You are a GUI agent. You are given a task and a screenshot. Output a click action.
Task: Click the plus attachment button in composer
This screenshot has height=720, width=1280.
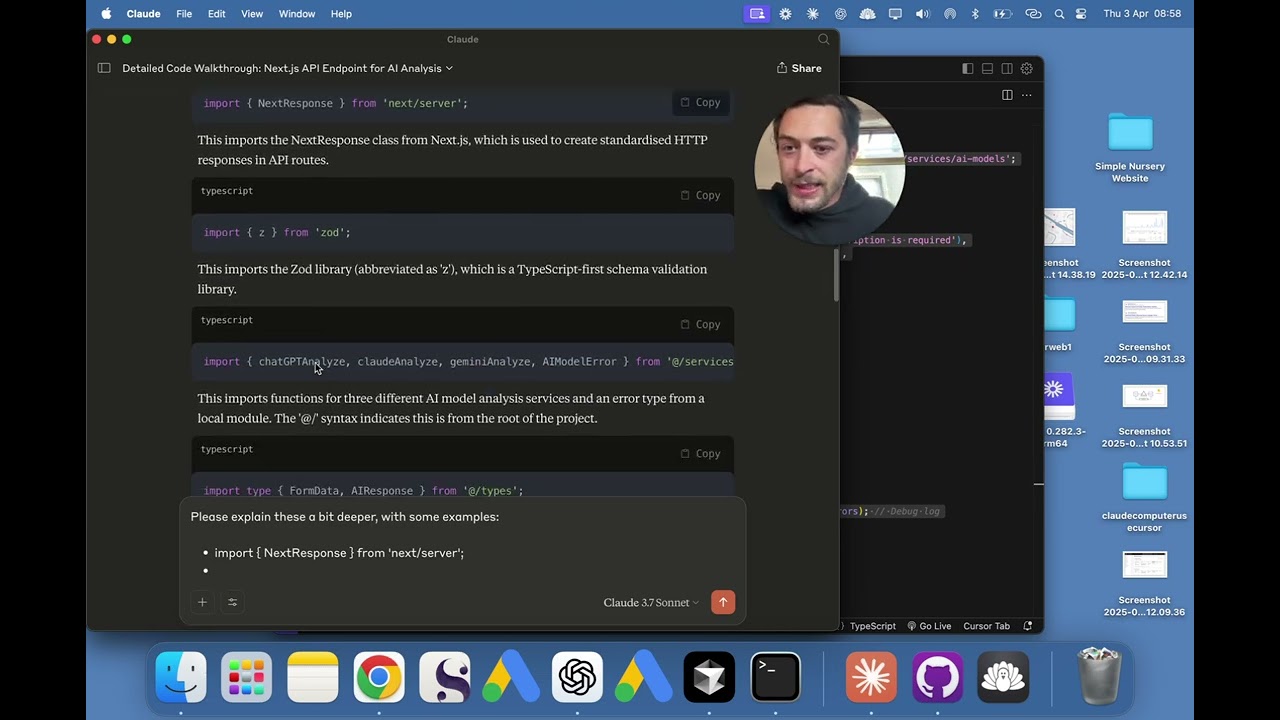[x=202, y=602]
